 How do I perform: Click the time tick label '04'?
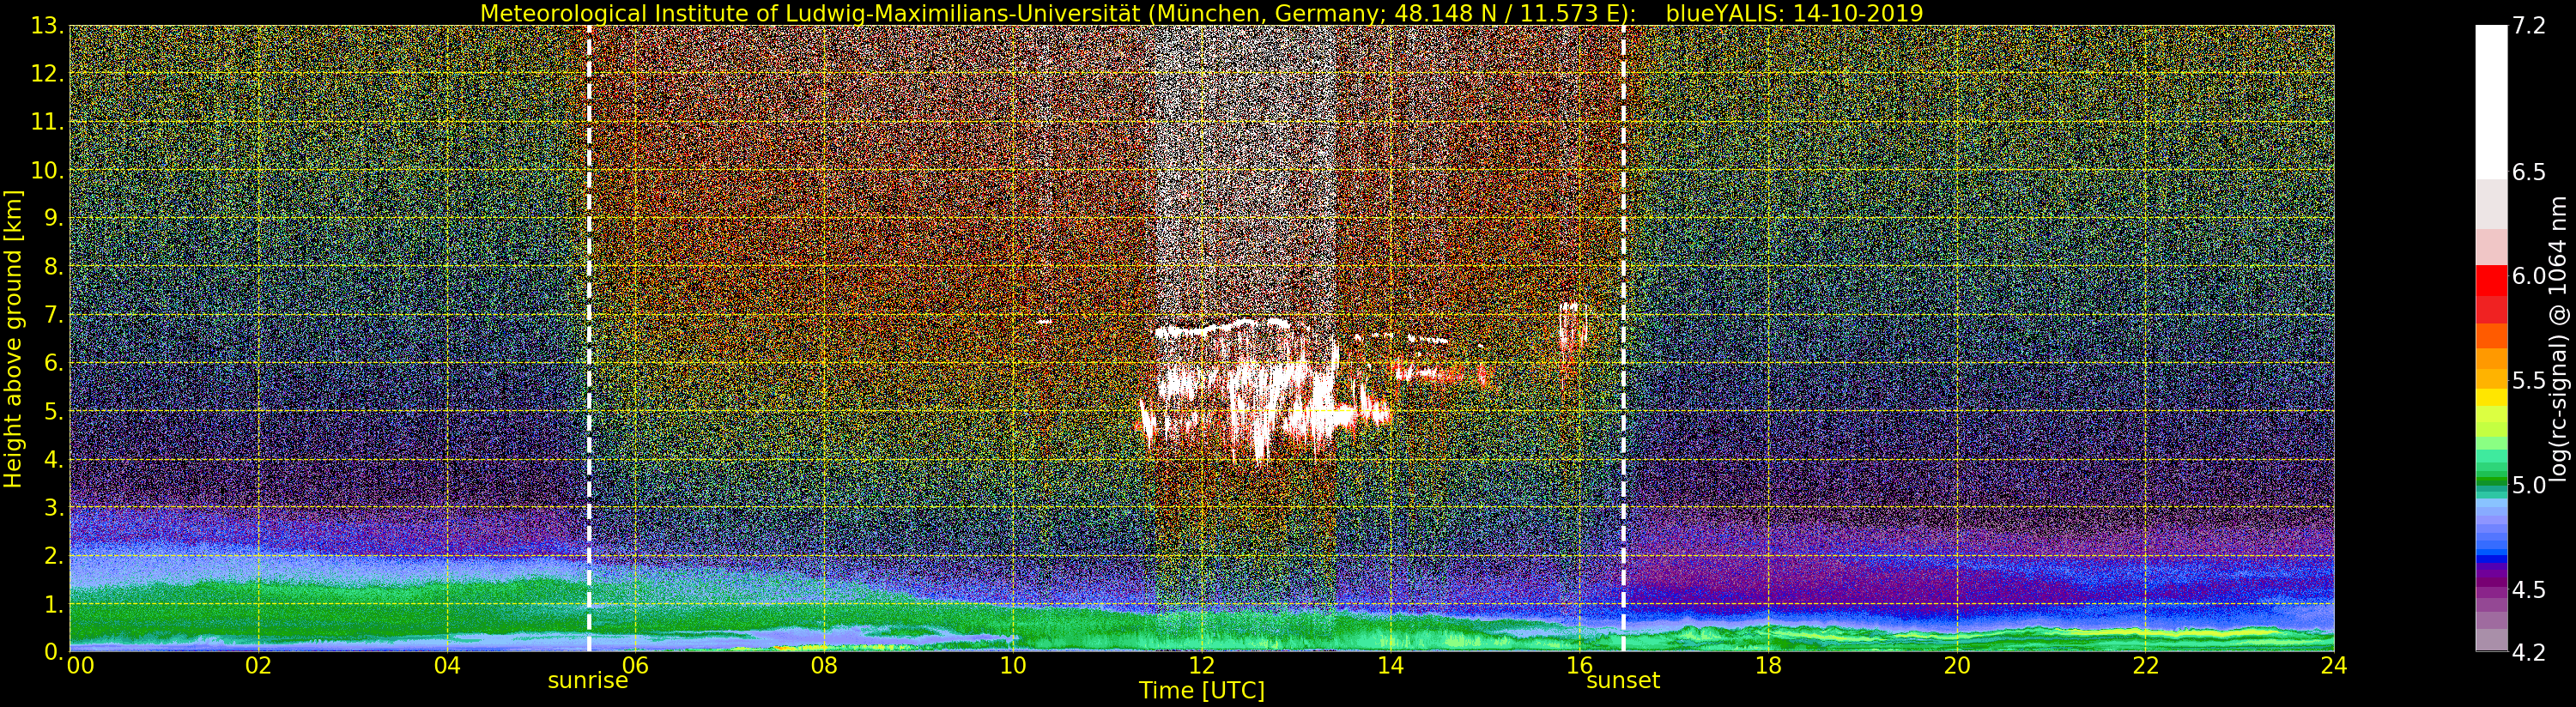tap(447, 666)
